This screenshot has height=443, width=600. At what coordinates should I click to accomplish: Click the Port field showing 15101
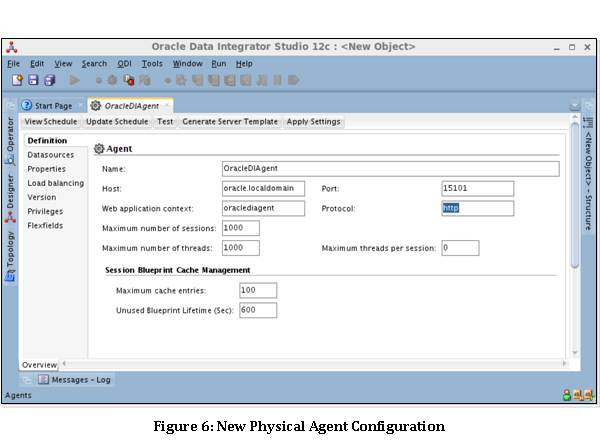click(x=478, y=189)
